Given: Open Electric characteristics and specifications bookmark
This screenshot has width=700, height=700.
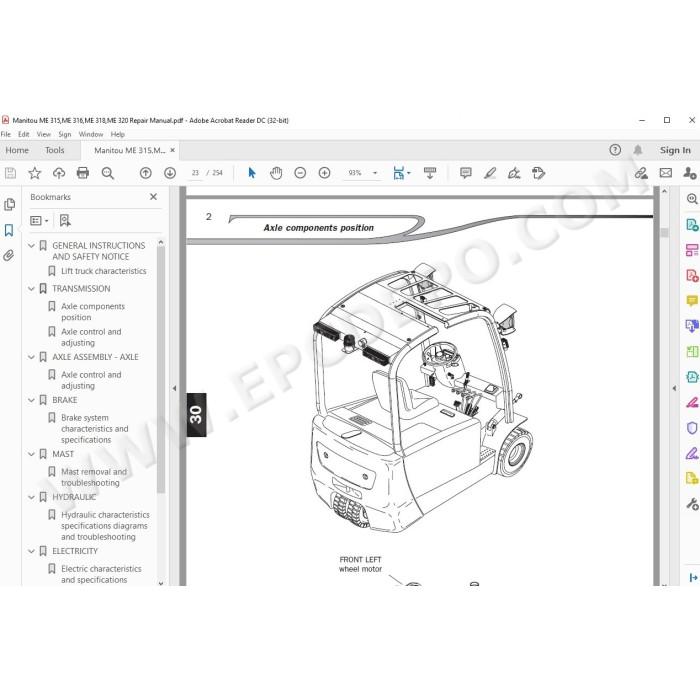Looking at the screenshot, I should click(101, 574).
